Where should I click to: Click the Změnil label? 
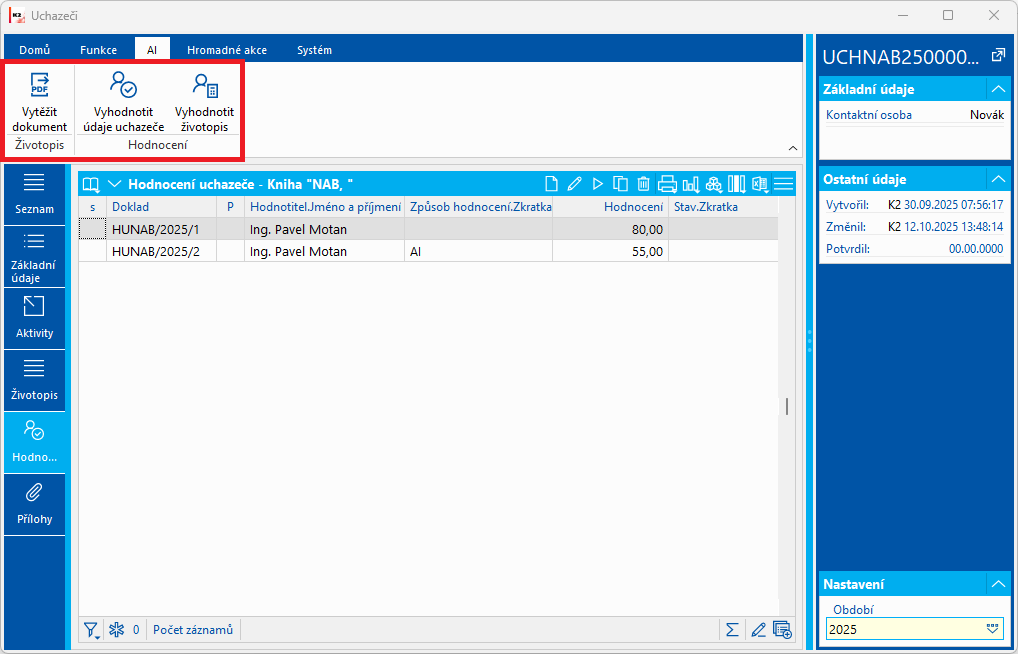click(845, 227)
